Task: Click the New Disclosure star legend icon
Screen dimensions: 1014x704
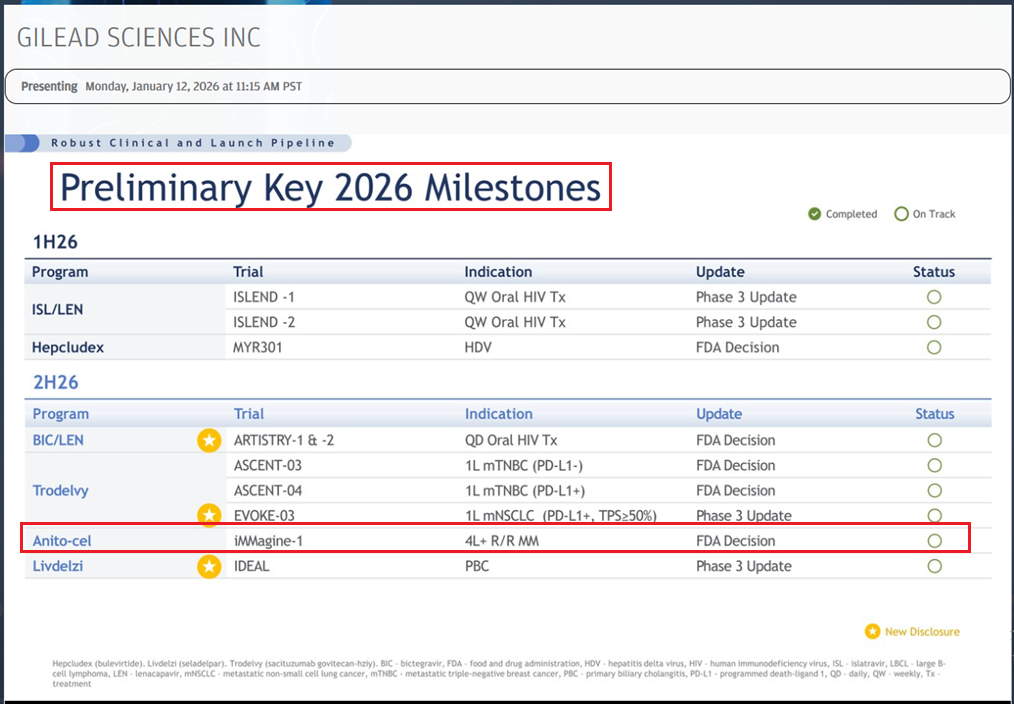Action: 872,632
